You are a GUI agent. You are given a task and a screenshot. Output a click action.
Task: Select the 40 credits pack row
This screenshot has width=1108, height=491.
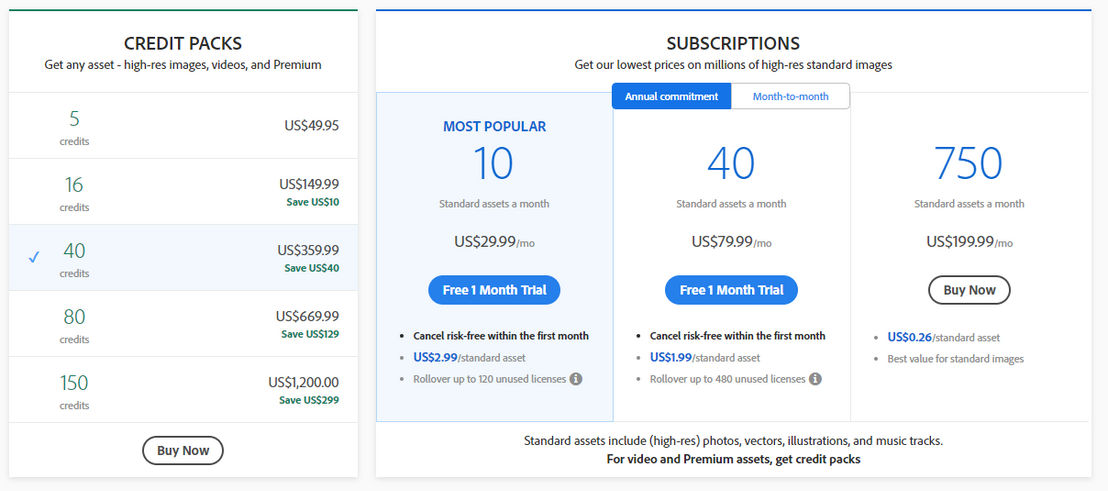click(x=183, y=258)
